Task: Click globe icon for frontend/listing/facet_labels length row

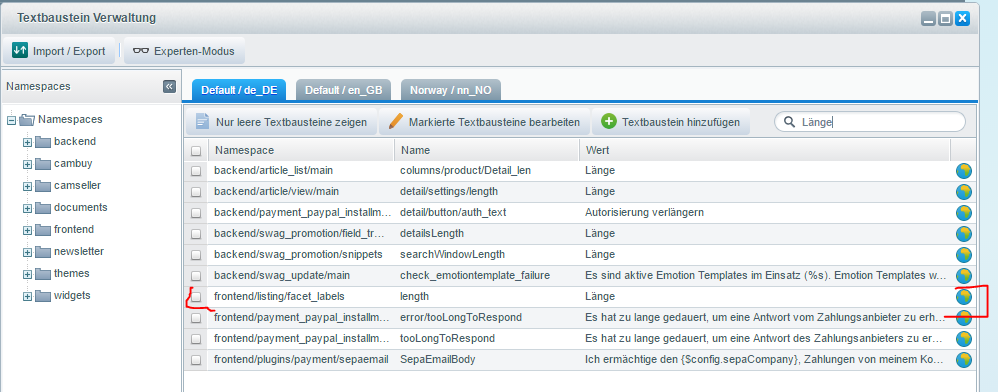Action: tap(964, 297)
